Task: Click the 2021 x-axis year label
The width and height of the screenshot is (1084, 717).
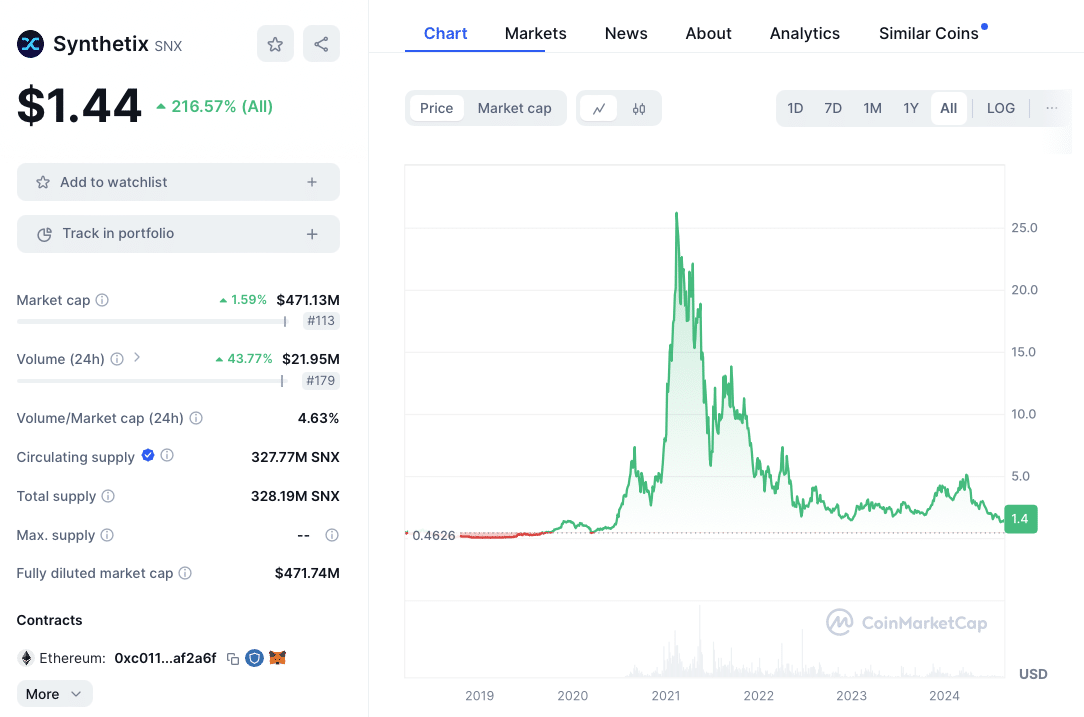Action: pyautogui.click(x=666, y=696)
